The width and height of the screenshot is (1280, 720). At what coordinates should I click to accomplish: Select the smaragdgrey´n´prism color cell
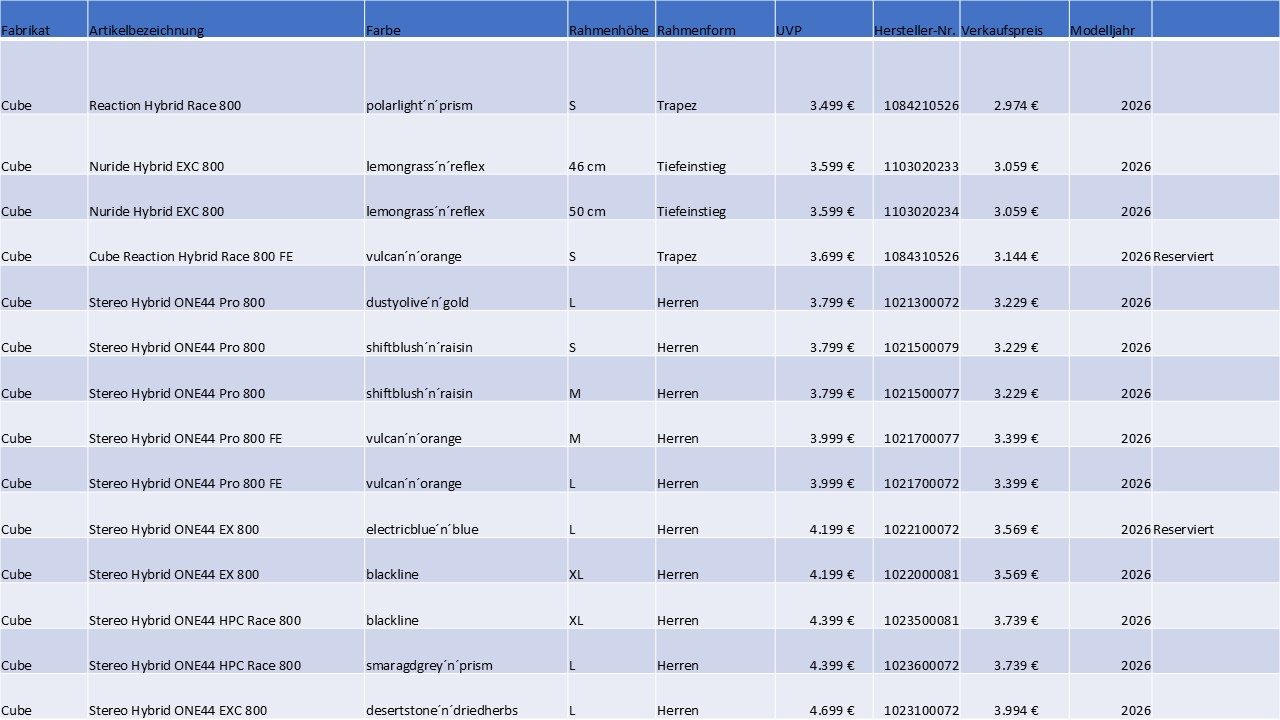coord(429,665)
